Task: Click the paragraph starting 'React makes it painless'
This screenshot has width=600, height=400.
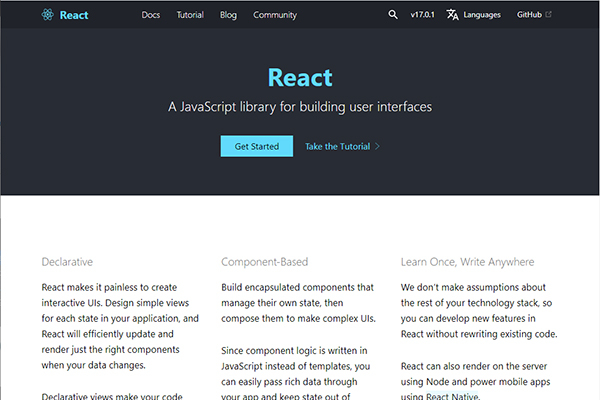Action: [120, 326]
